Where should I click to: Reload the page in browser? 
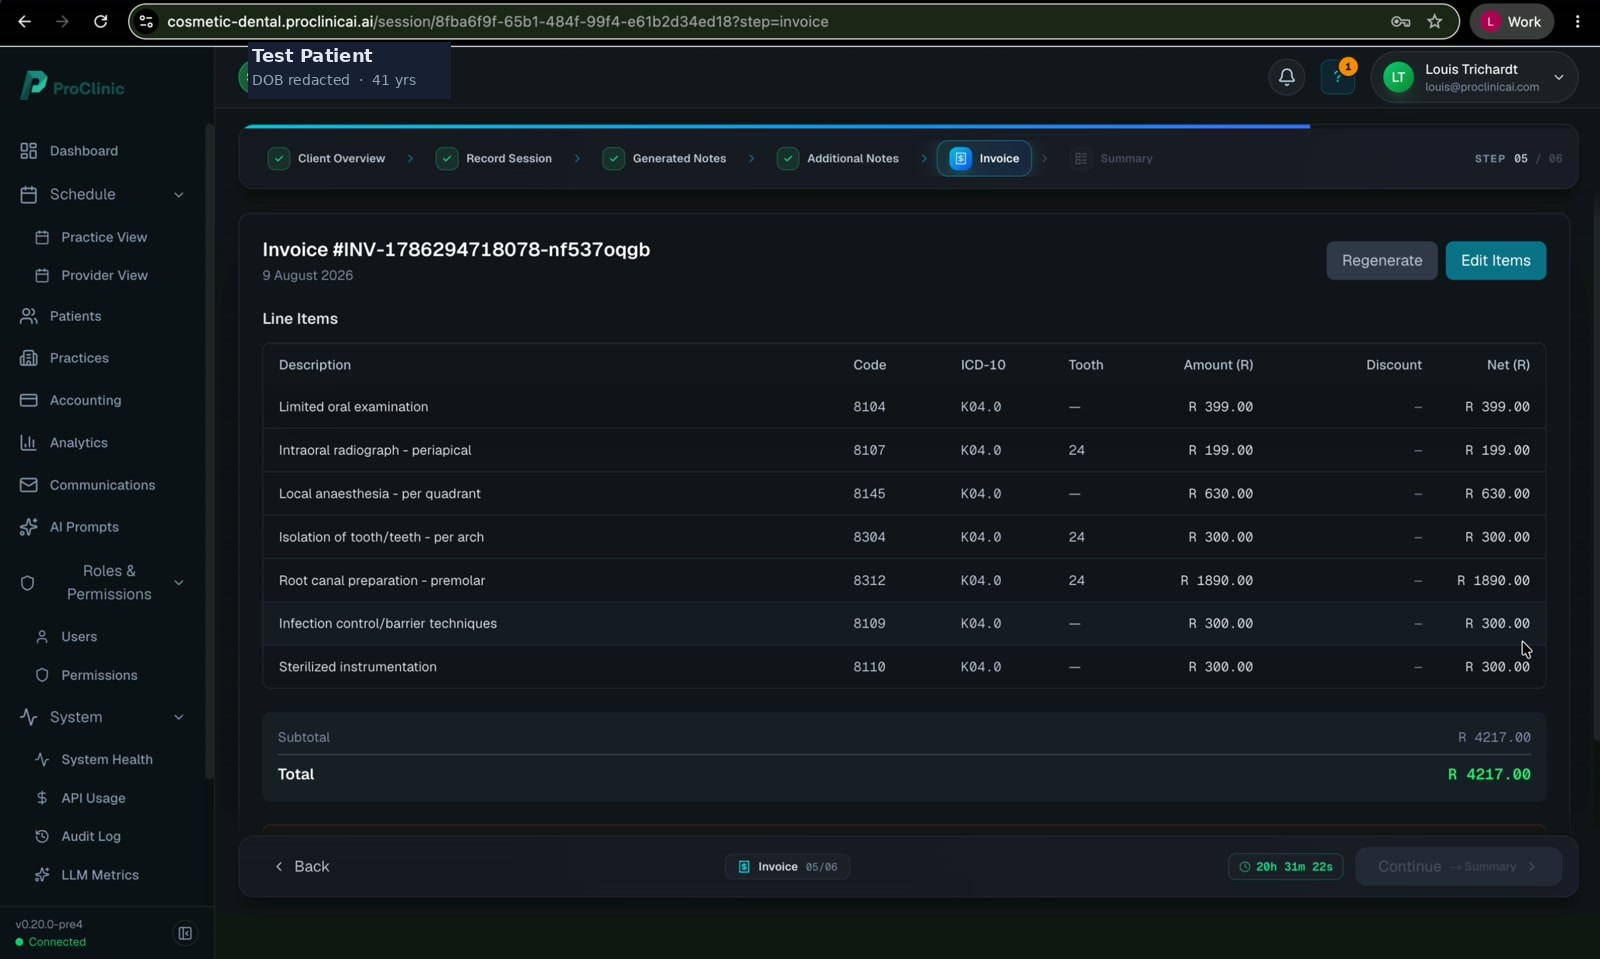pos(100,21)
